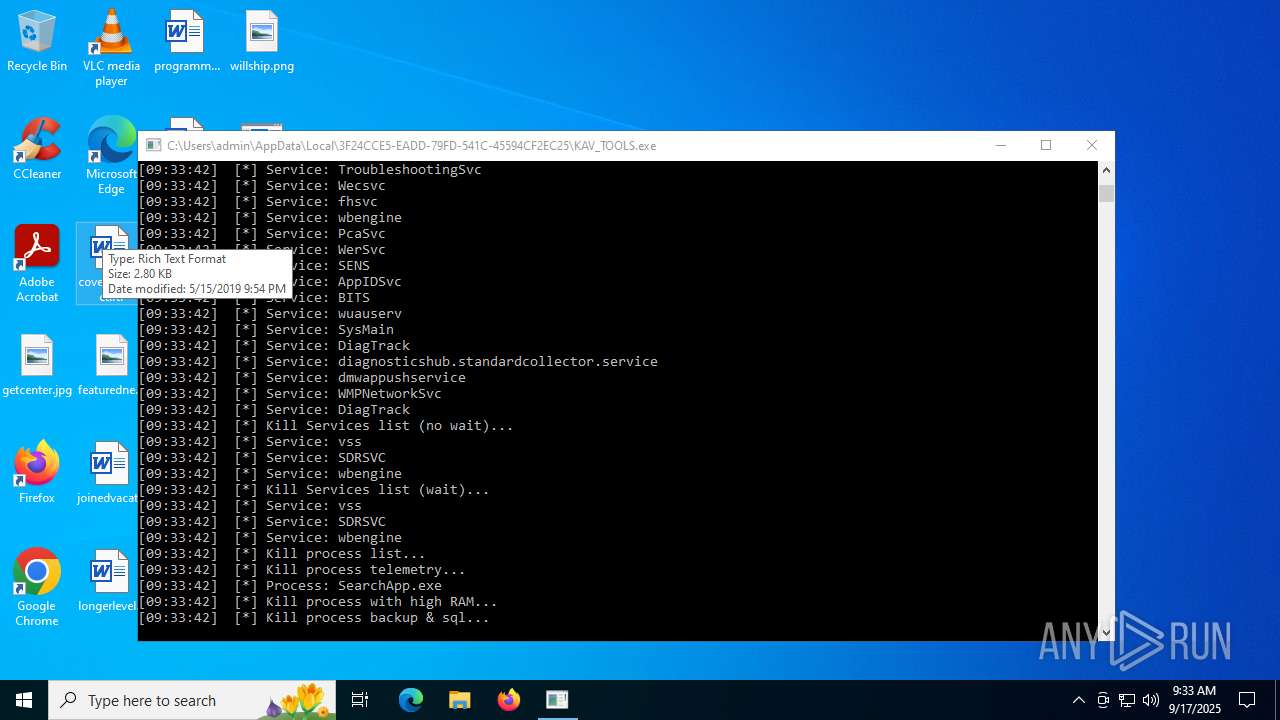Select willship.png image file
Viewport: 1280px width, 720px height.
[x=261, y=42]
